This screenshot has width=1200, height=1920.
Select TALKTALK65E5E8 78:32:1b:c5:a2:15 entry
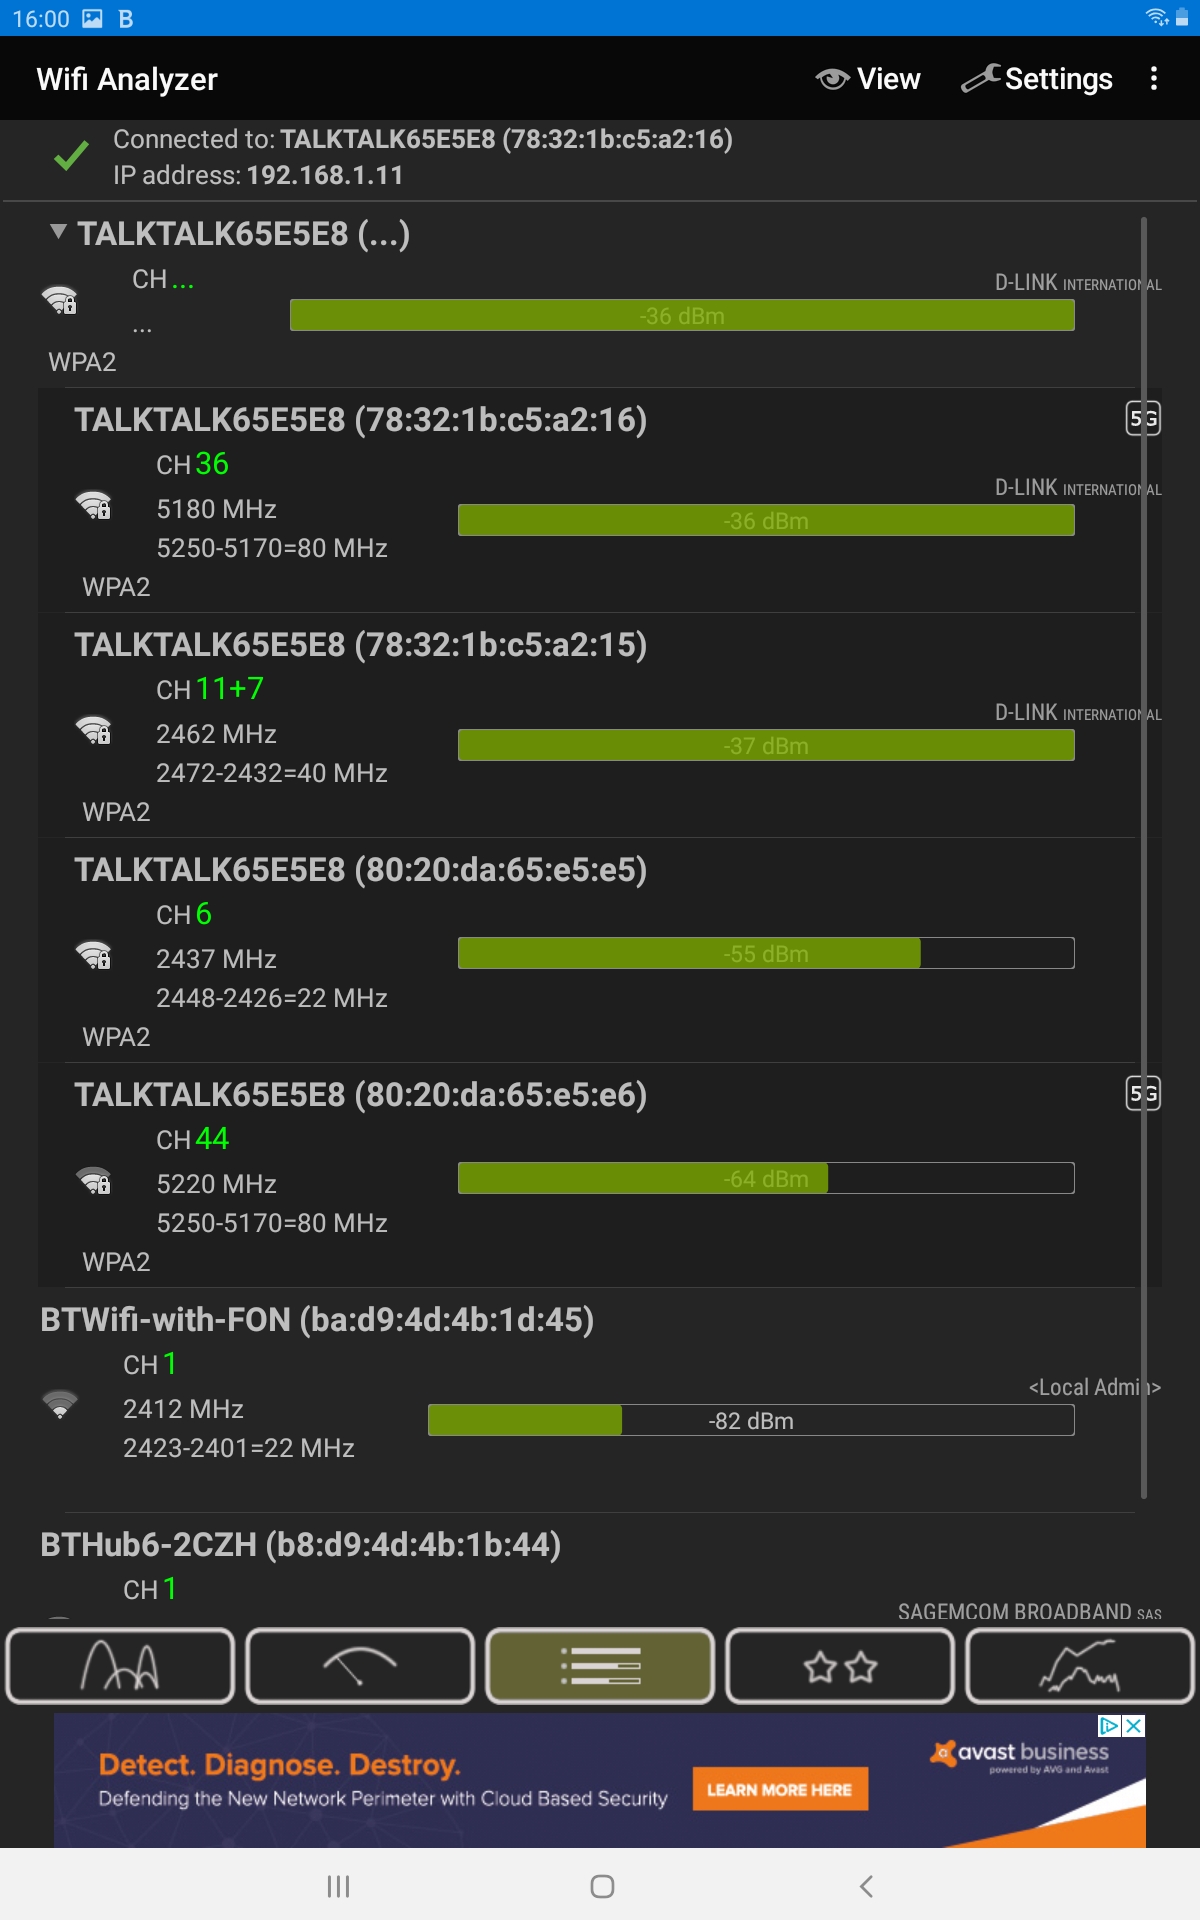(x=360, y=645)
